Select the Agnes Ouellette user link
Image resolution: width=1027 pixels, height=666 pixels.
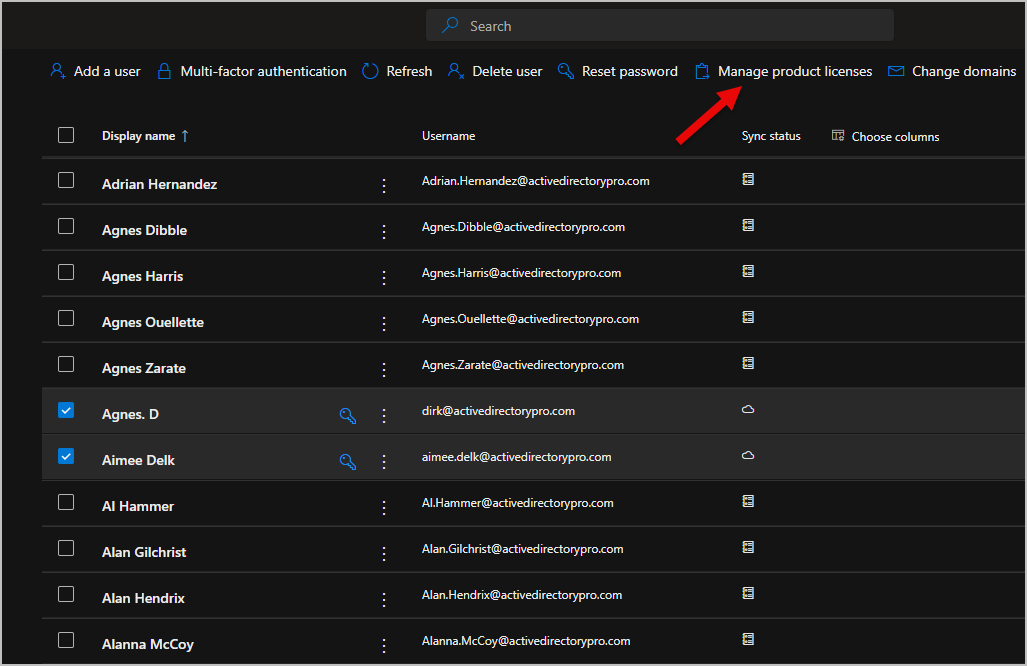pyautogui.click(x=152, y=322)
